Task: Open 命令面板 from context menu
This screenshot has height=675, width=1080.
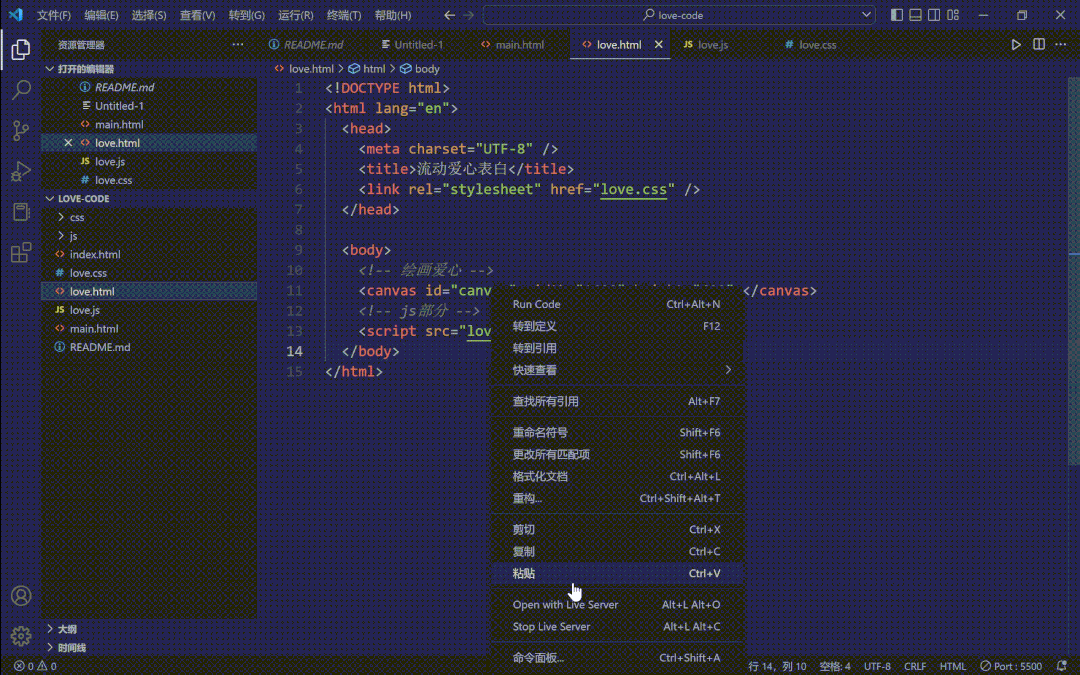Action: click(x=617, y=657)
